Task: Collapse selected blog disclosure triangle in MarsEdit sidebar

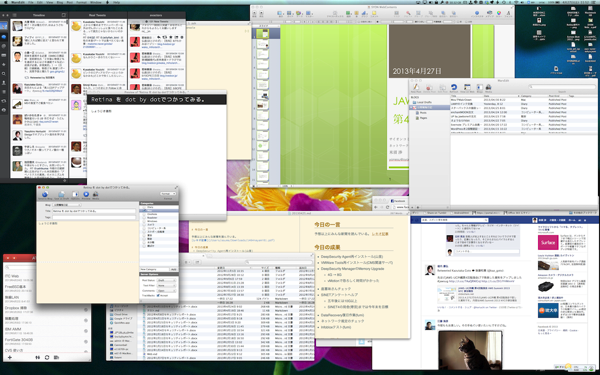Action: coord(412,108)
